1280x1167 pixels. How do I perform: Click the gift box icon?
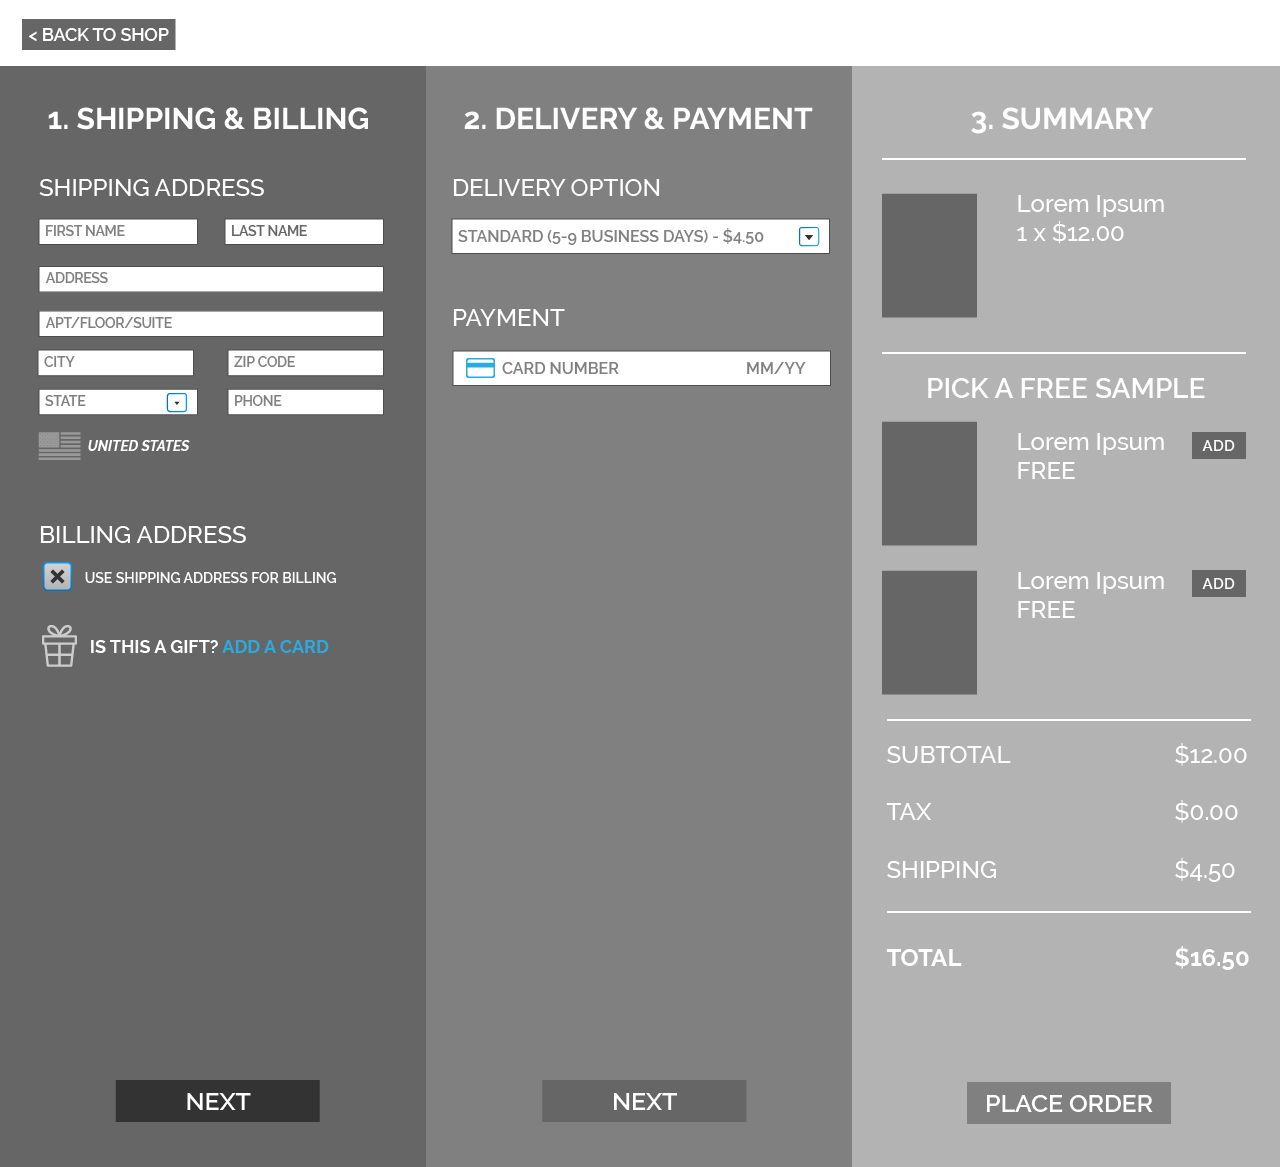click(59, 646)
